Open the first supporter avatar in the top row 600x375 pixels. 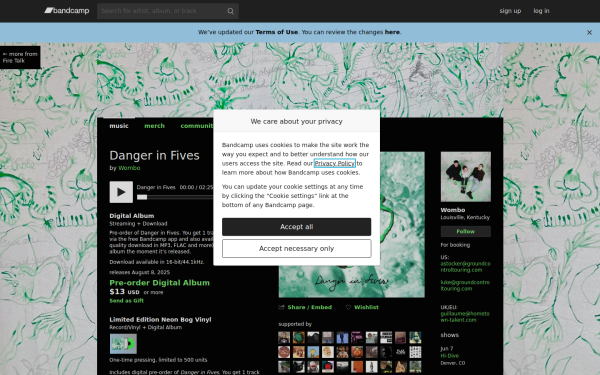(x=284, y=338)
